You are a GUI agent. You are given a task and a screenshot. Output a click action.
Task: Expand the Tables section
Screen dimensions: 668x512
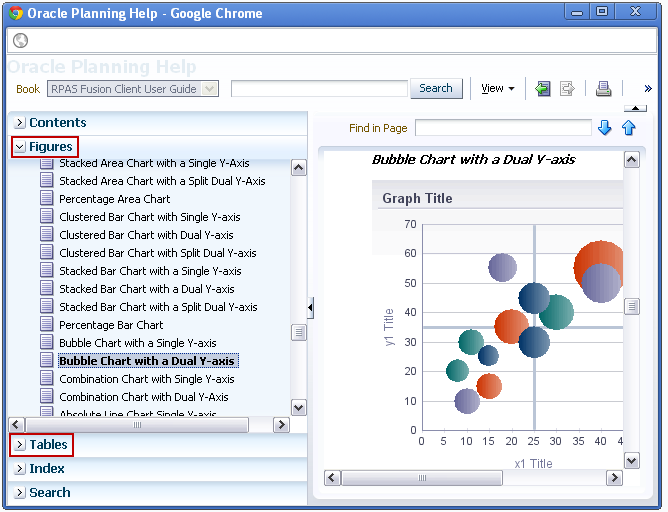point(19,445)
